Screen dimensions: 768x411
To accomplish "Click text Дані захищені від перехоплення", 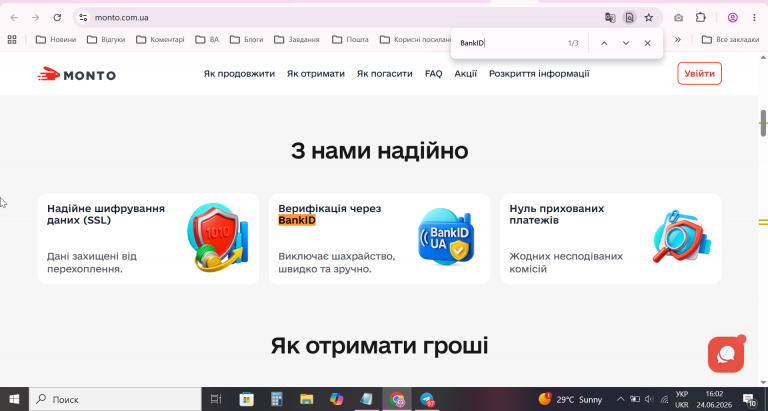I will click(x=92, y=263).
